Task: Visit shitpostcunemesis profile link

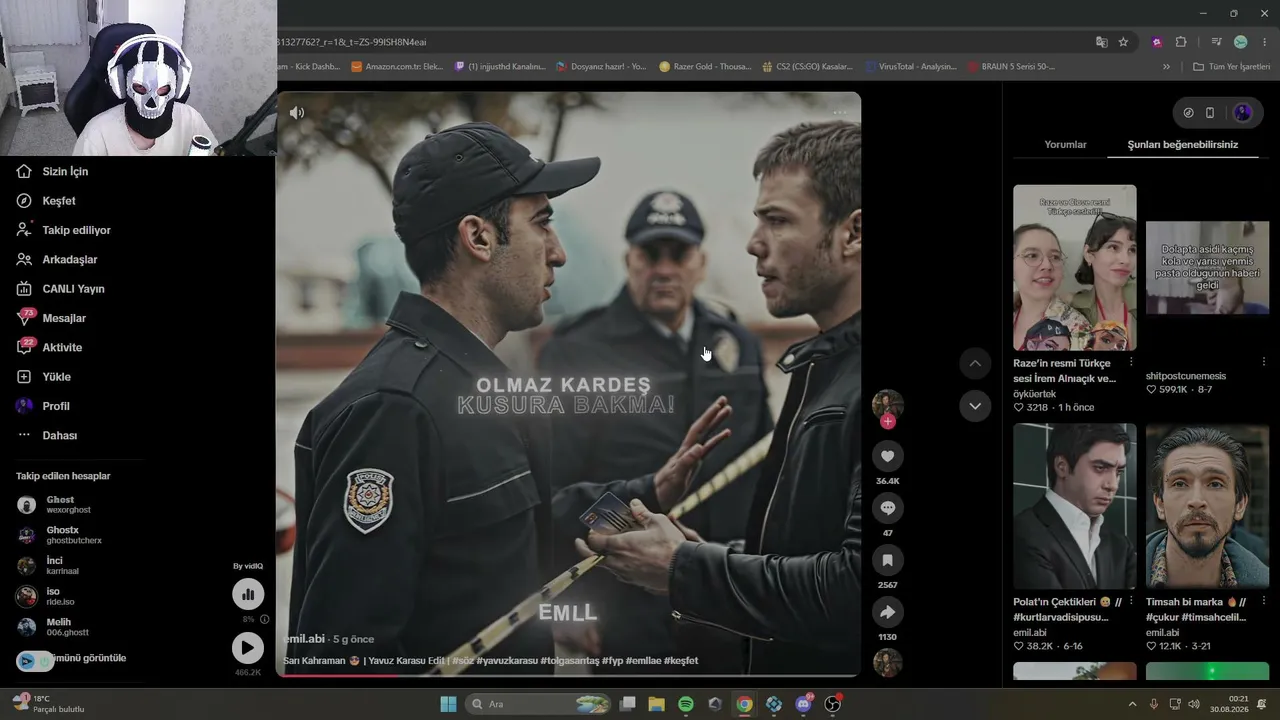Action: click(x=1186, y=376)
